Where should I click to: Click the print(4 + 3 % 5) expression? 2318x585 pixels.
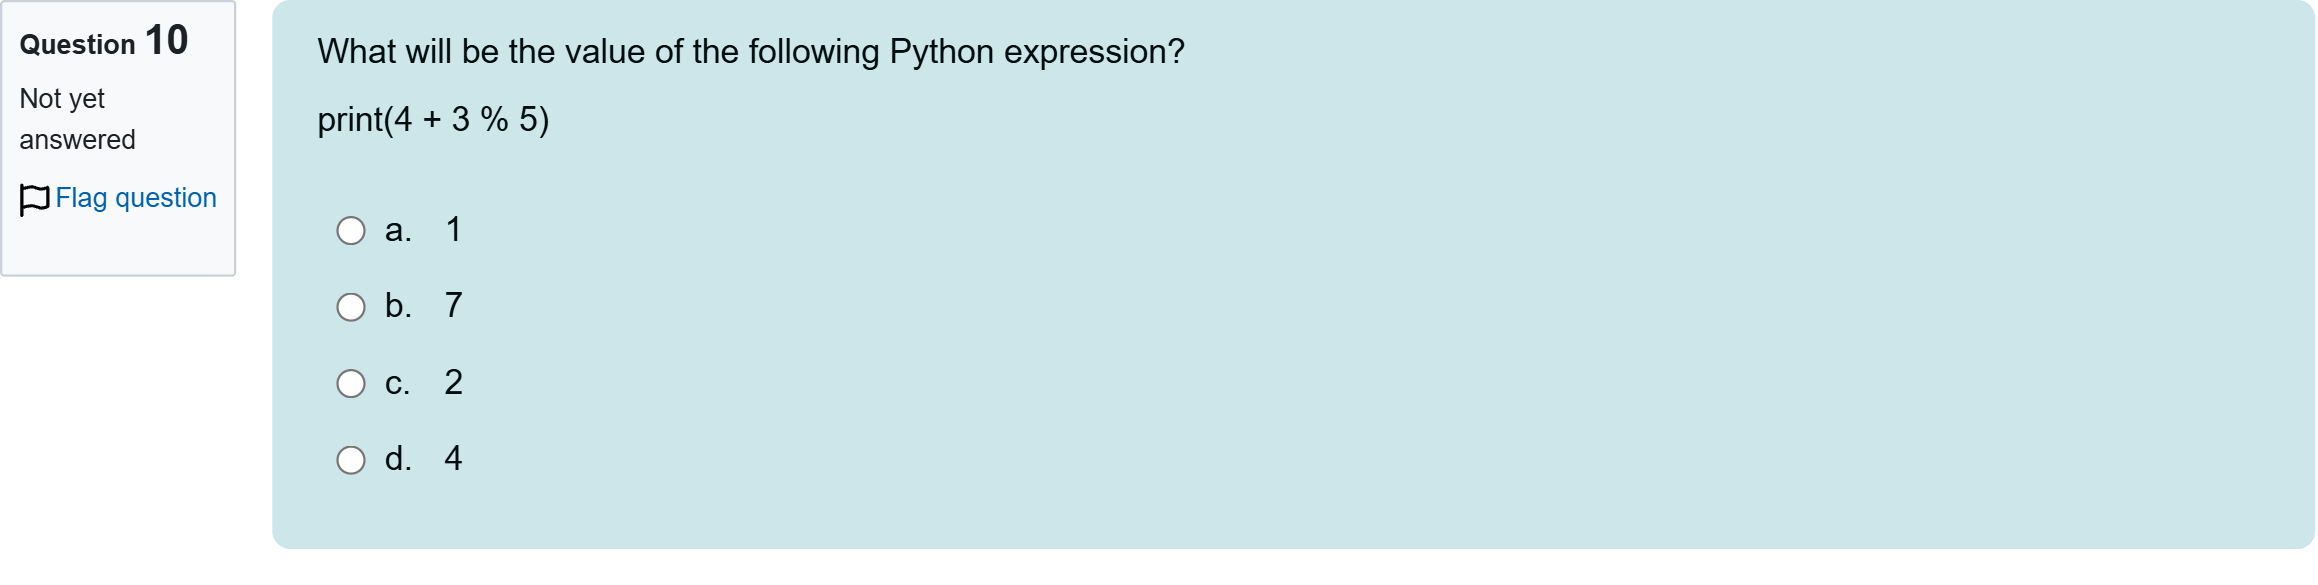[432, 121]
